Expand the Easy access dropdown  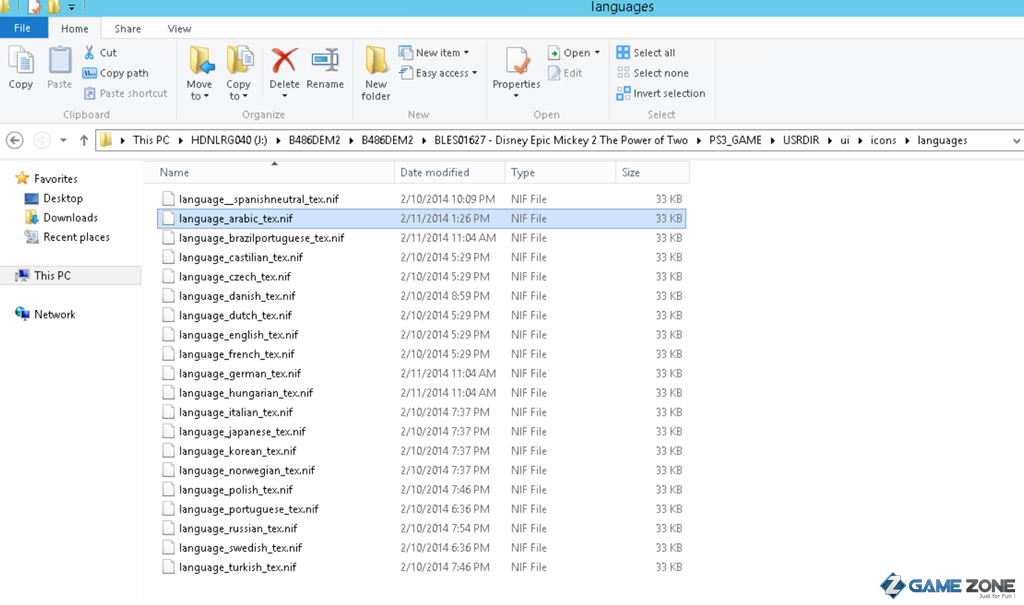(x=439, y=73)
